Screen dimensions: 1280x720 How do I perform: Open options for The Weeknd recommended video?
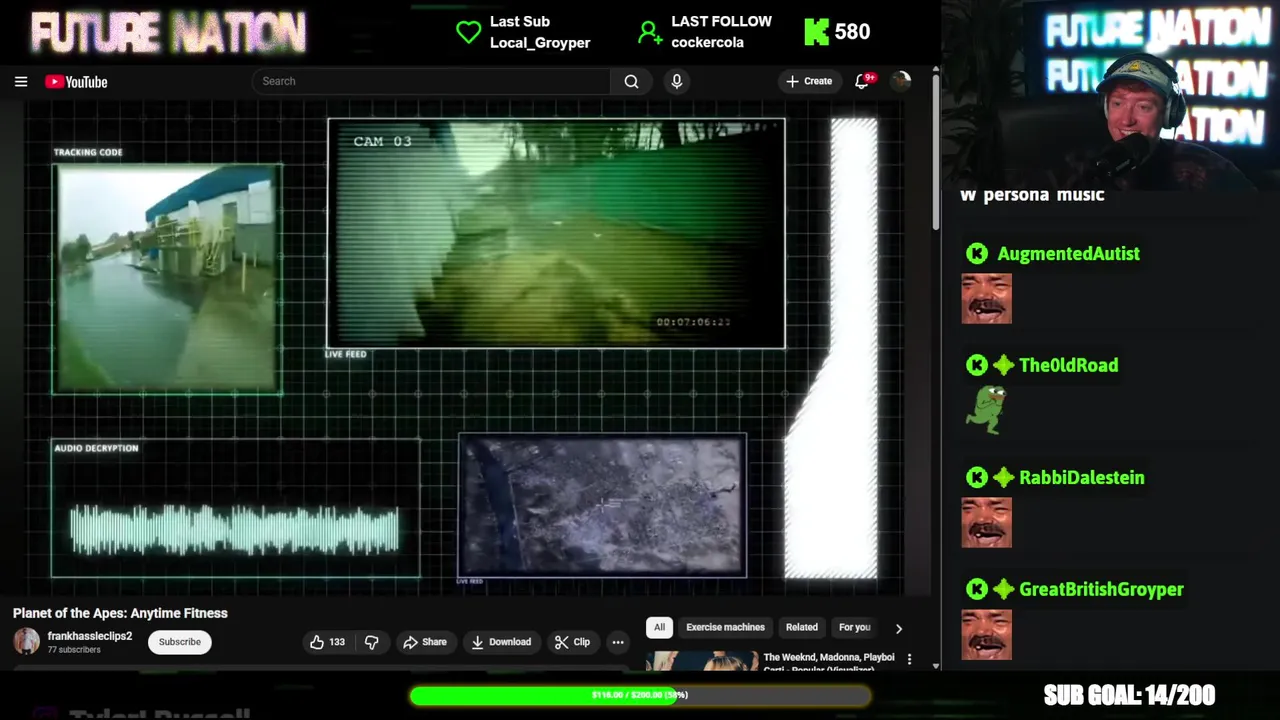tap(909, 659)
